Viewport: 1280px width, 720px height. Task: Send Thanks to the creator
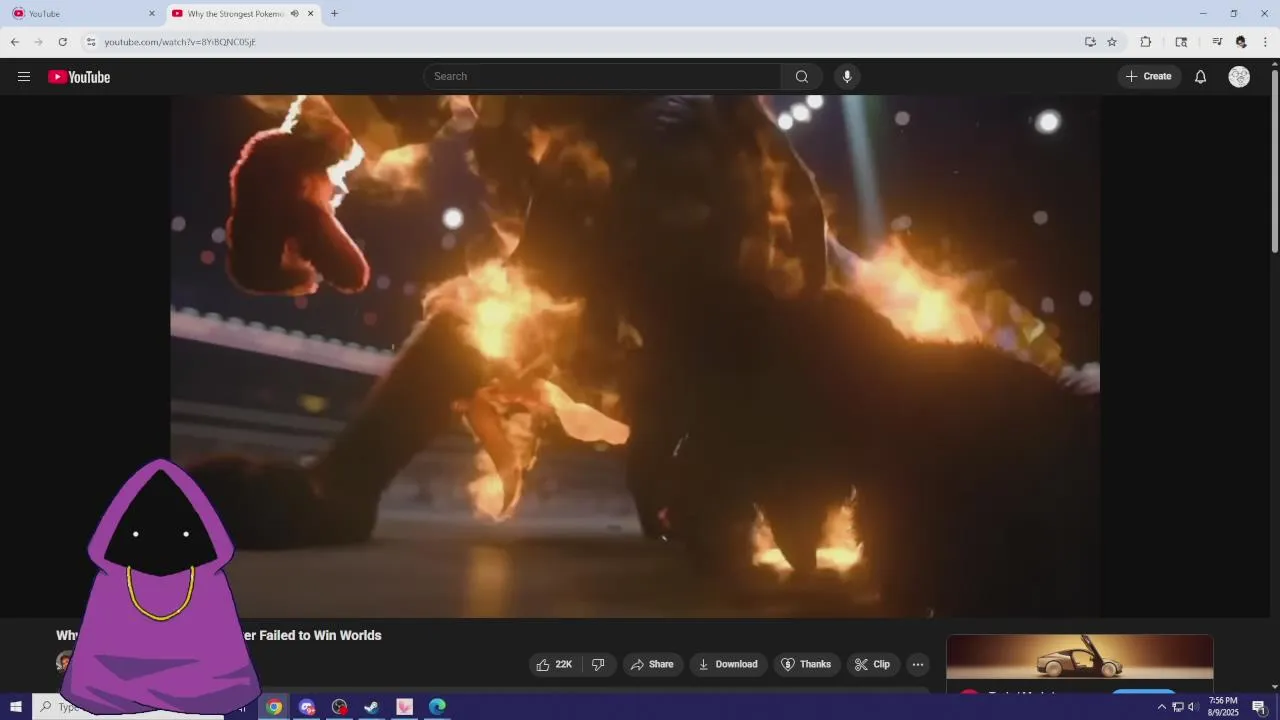coord(806,664)
